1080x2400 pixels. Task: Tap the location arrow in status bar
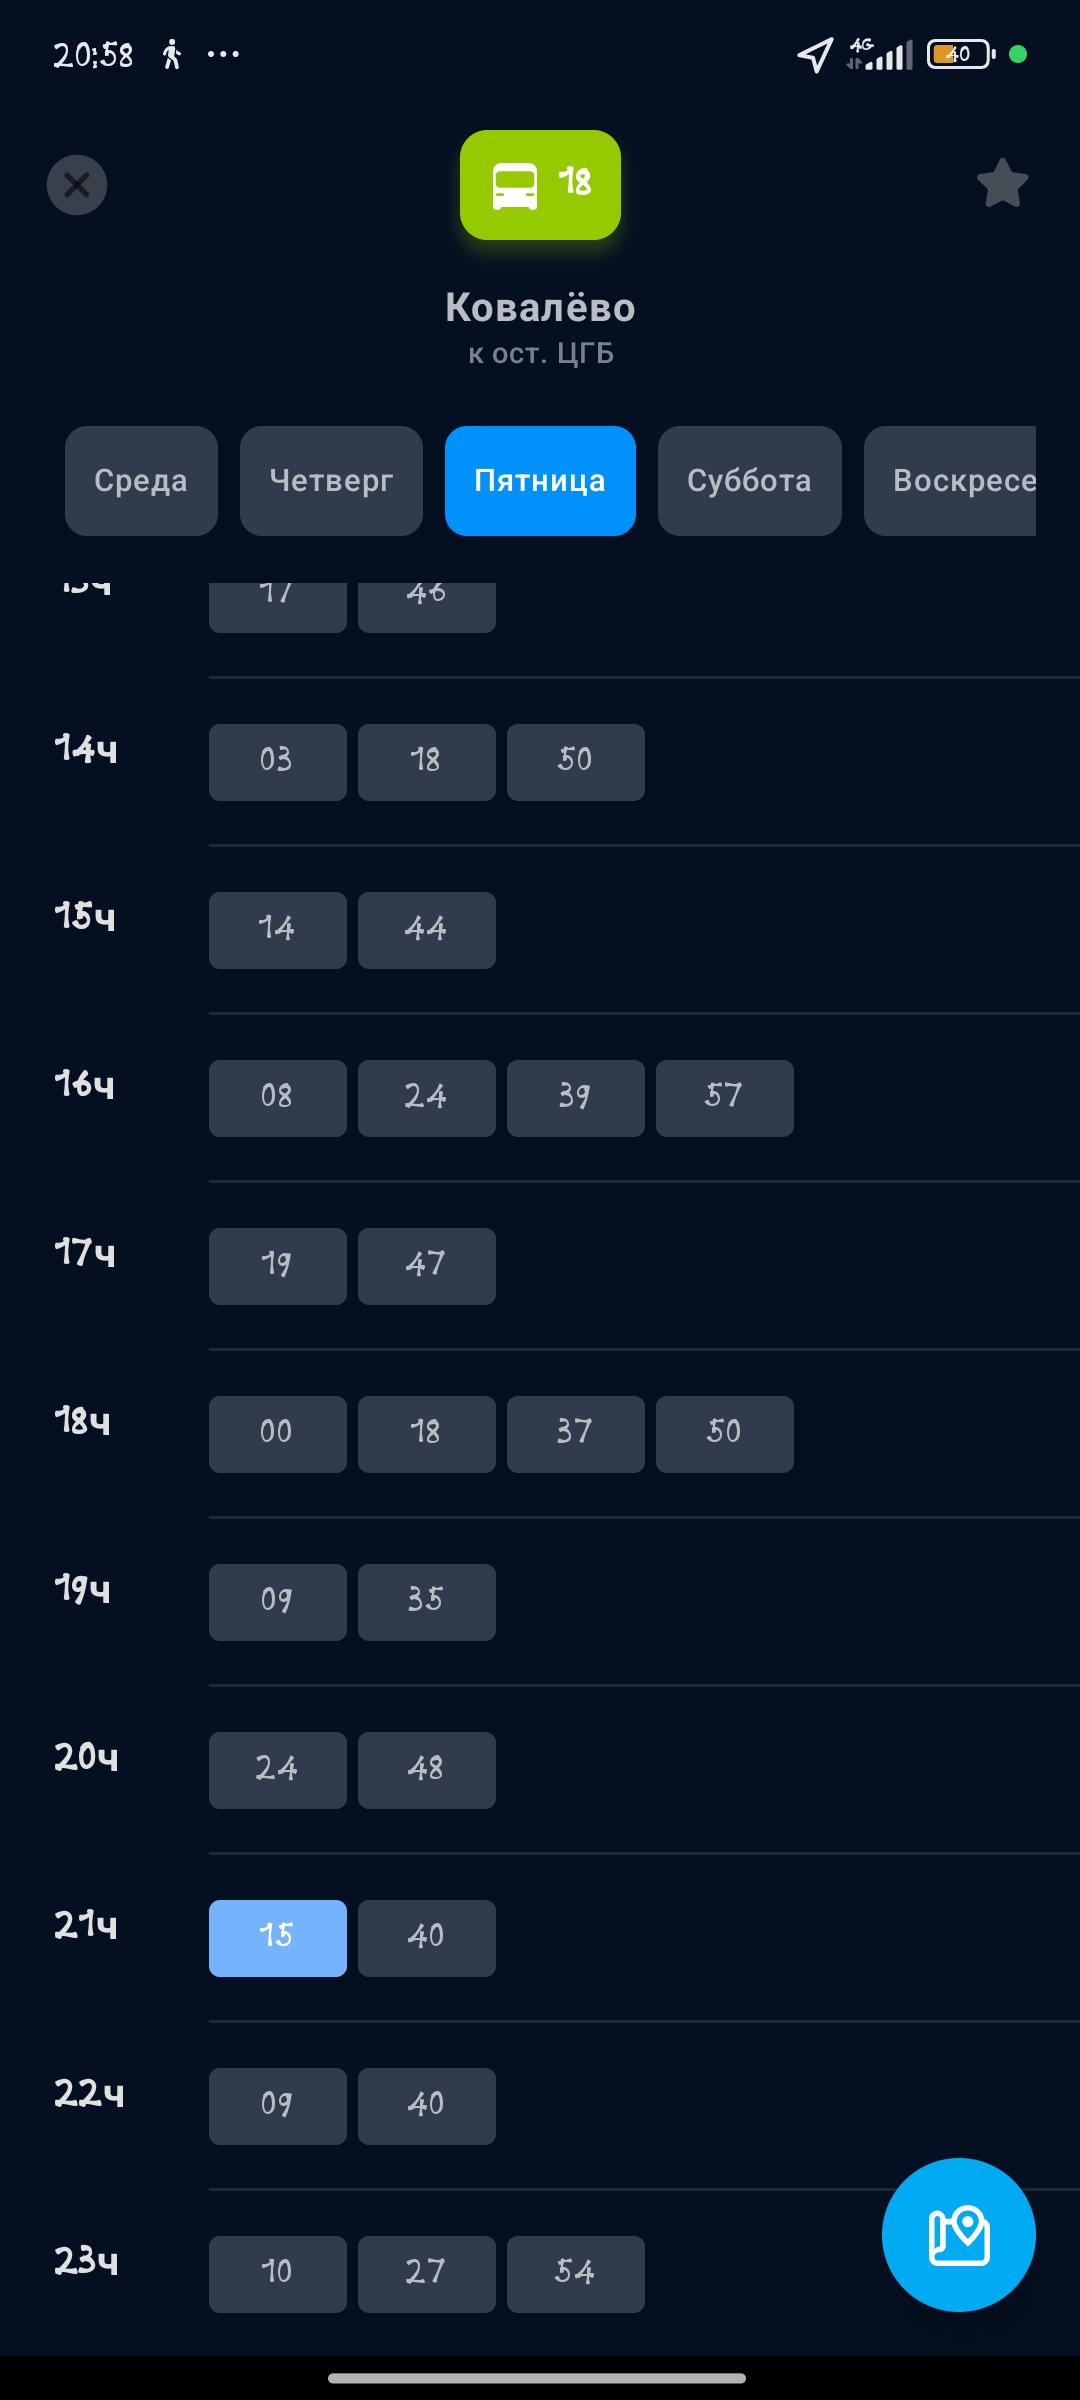tap(815, 55)
